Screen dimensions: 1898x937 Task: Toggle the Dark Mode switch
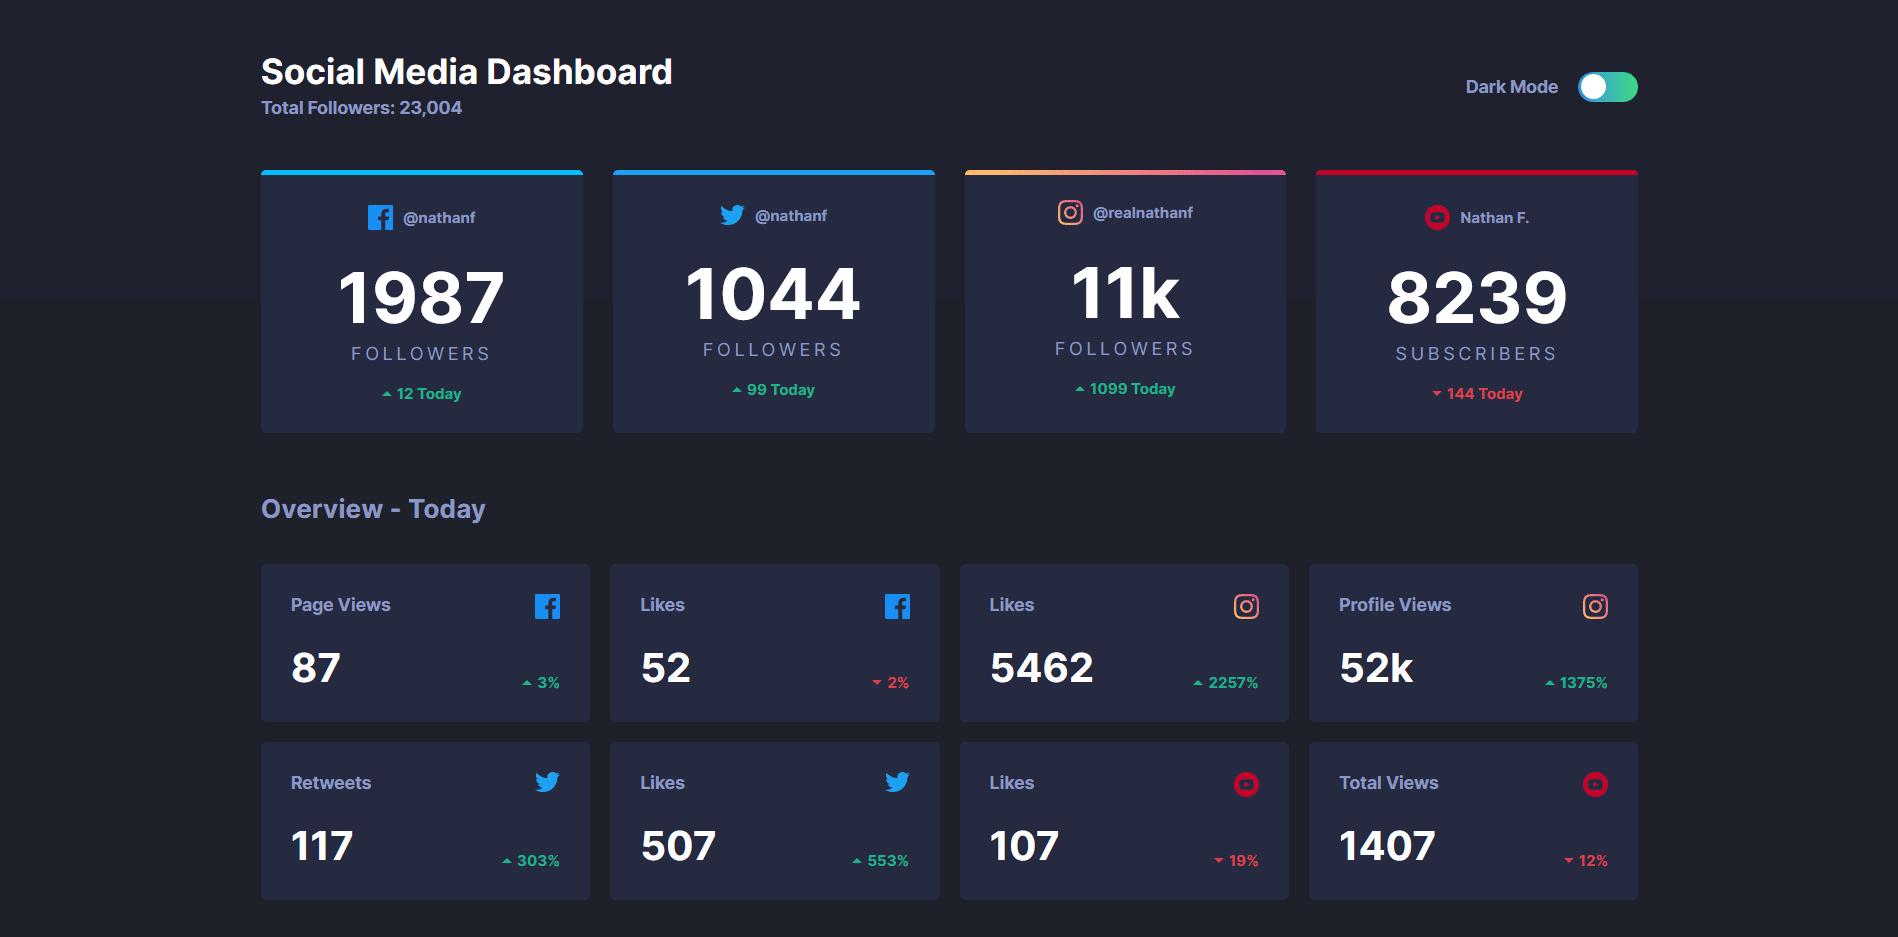click(1608, 87)
